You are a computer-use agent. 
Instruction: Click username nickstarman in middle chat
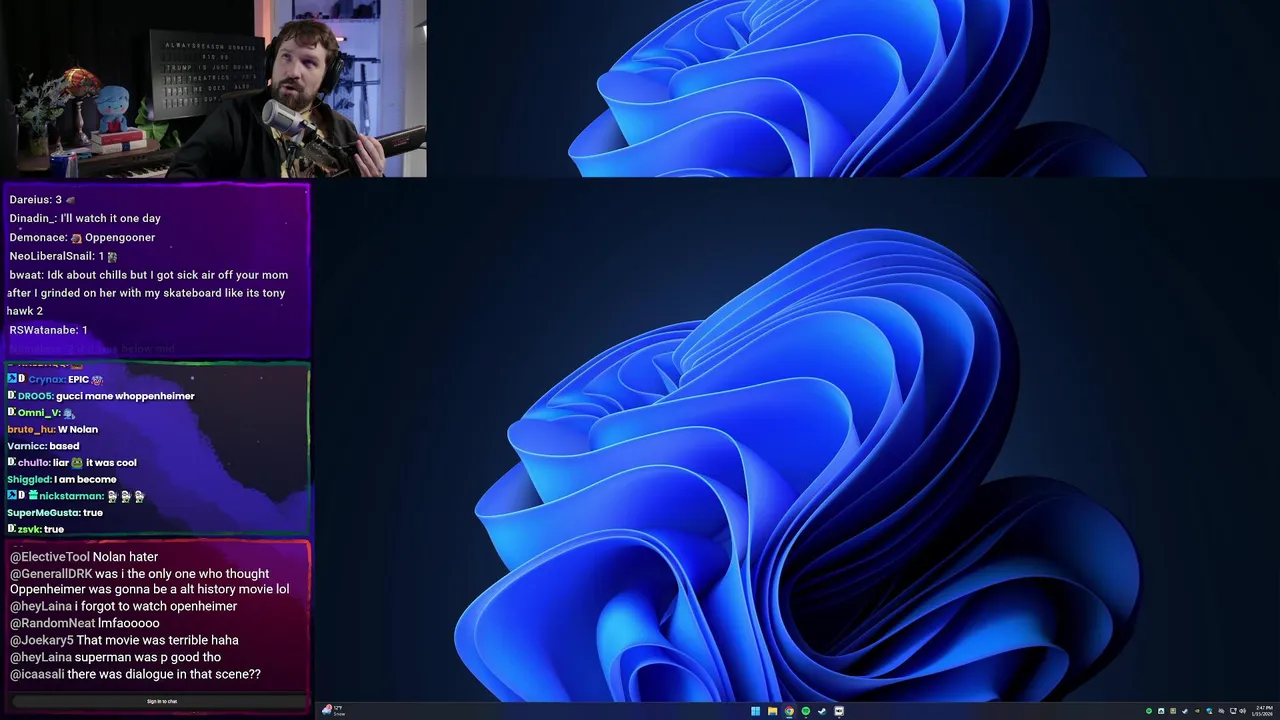[x=71, y=496]
